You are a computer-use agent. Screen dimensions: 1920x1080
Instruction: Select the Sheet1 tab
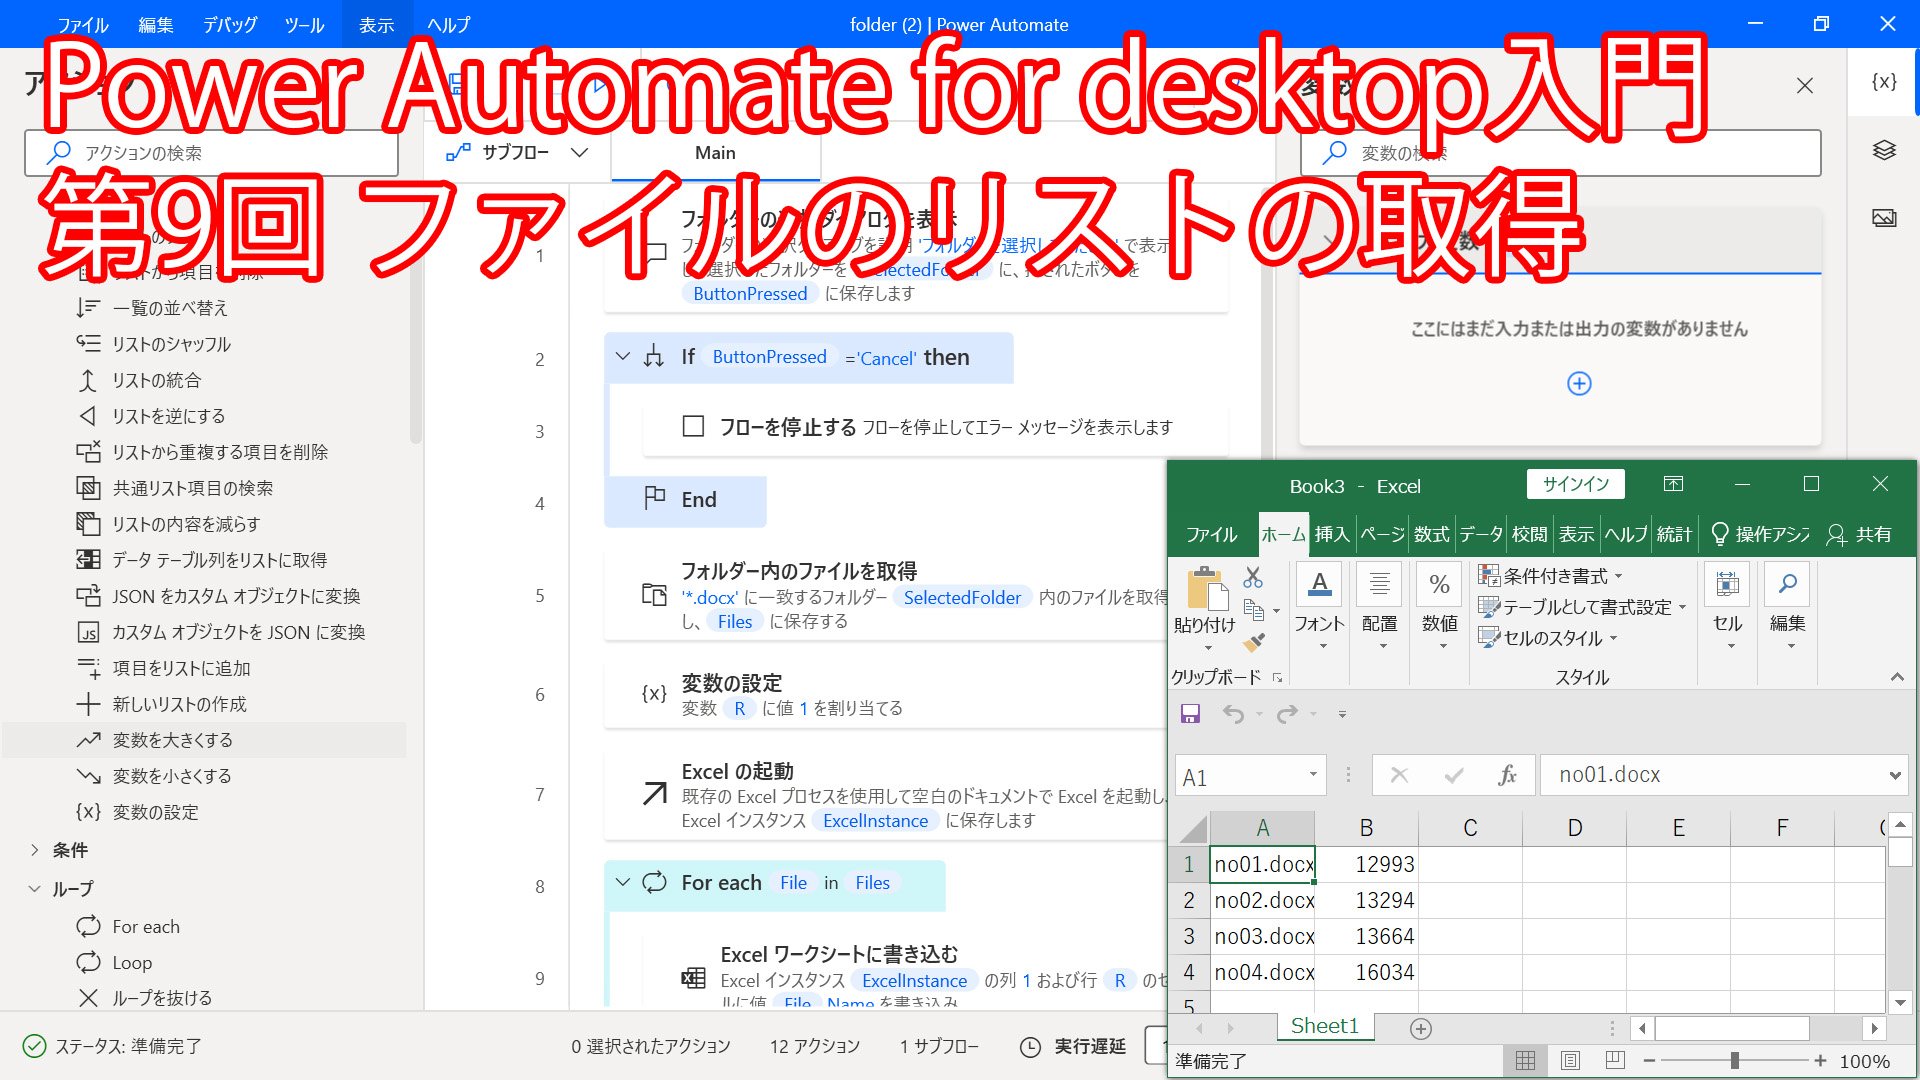(x=1325, y=1026)
